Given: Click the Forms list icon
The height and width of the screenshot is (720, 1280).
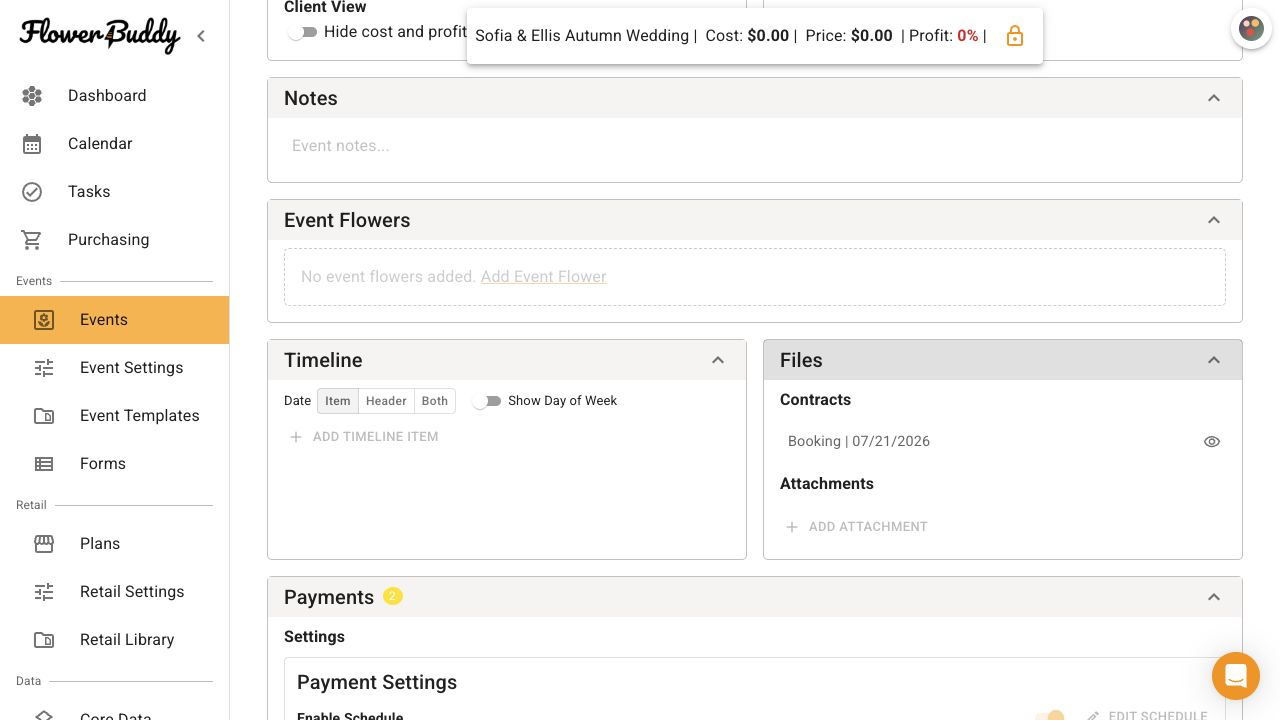Looking at the screenshot, I should pos(44,464).
